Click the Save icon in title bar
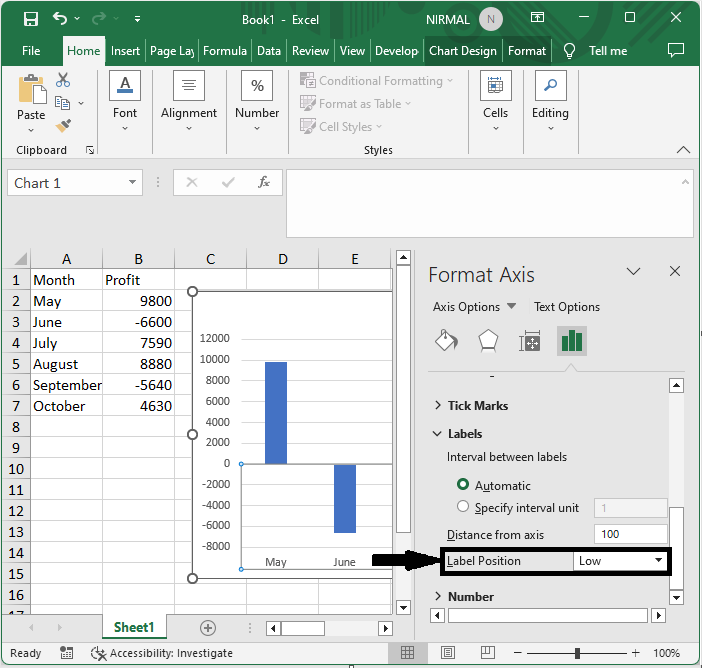This screenshot has width=702, height=668. [30, 19]
